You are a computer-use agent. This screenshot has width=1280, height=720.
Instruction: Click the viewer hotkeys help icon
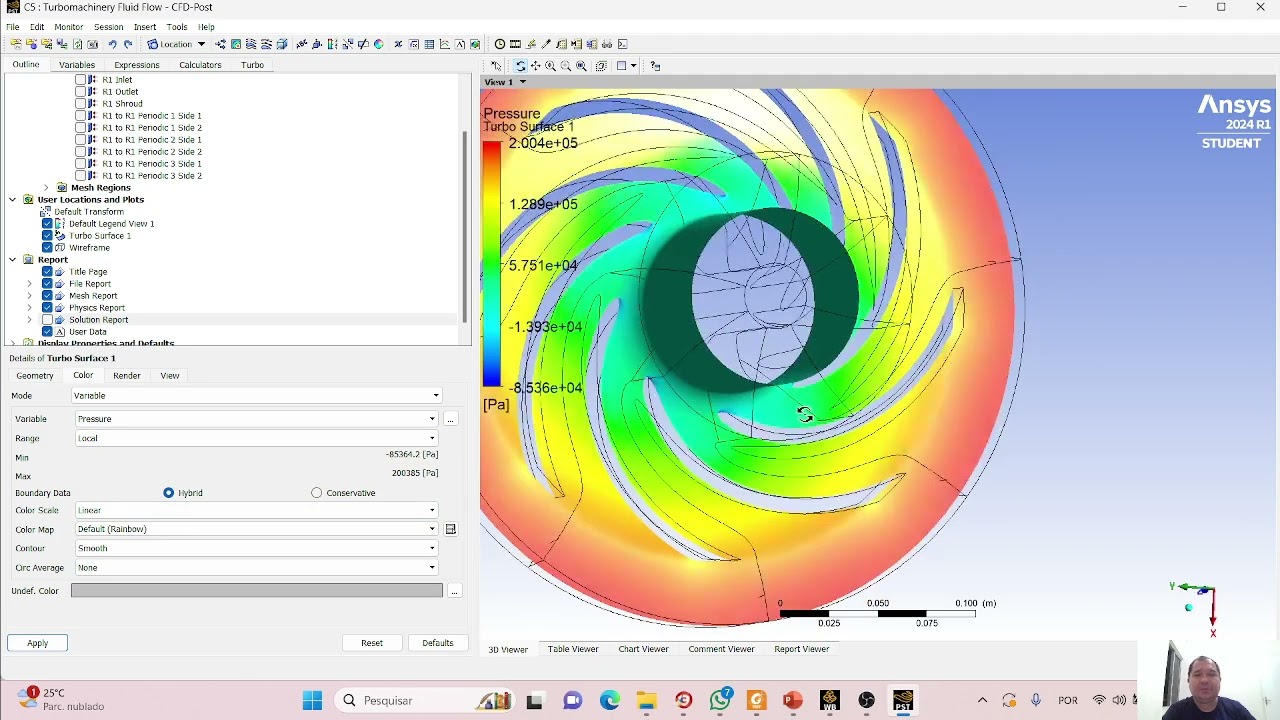[x=655, y=66]
